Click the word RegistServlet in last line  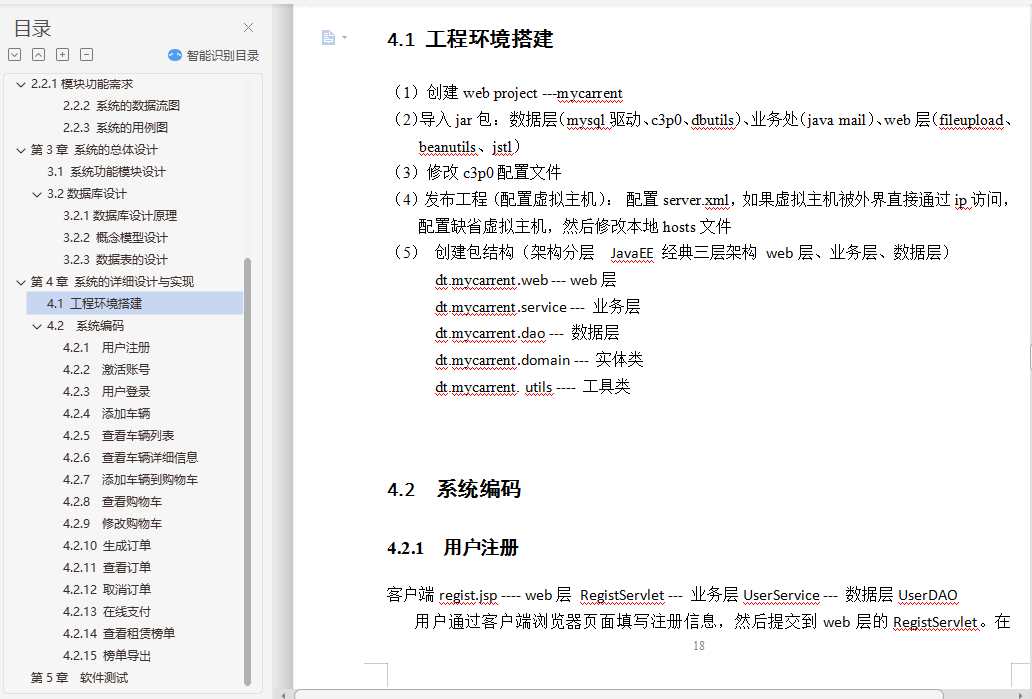point(935,622)
